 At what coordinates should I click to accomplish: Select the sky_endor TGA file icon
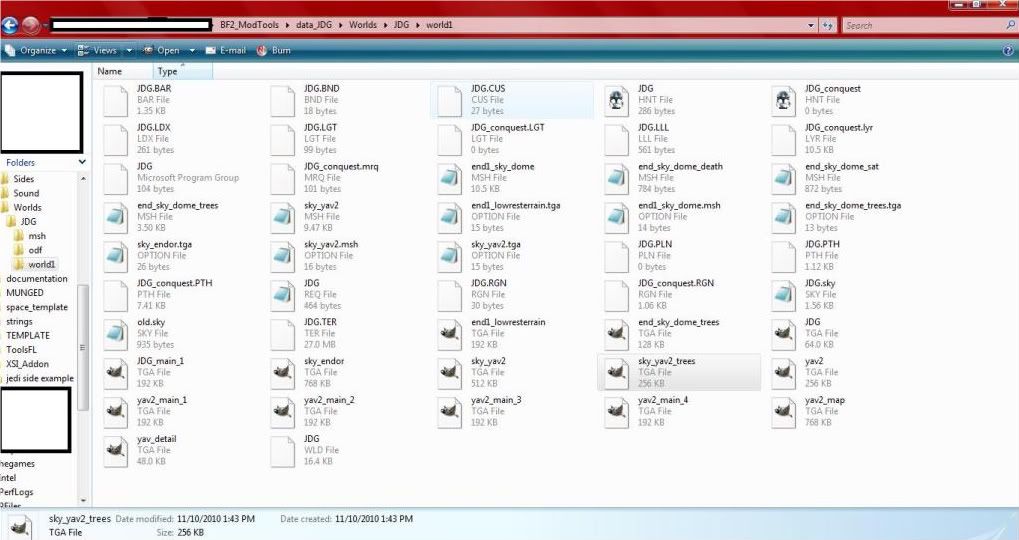283,374
